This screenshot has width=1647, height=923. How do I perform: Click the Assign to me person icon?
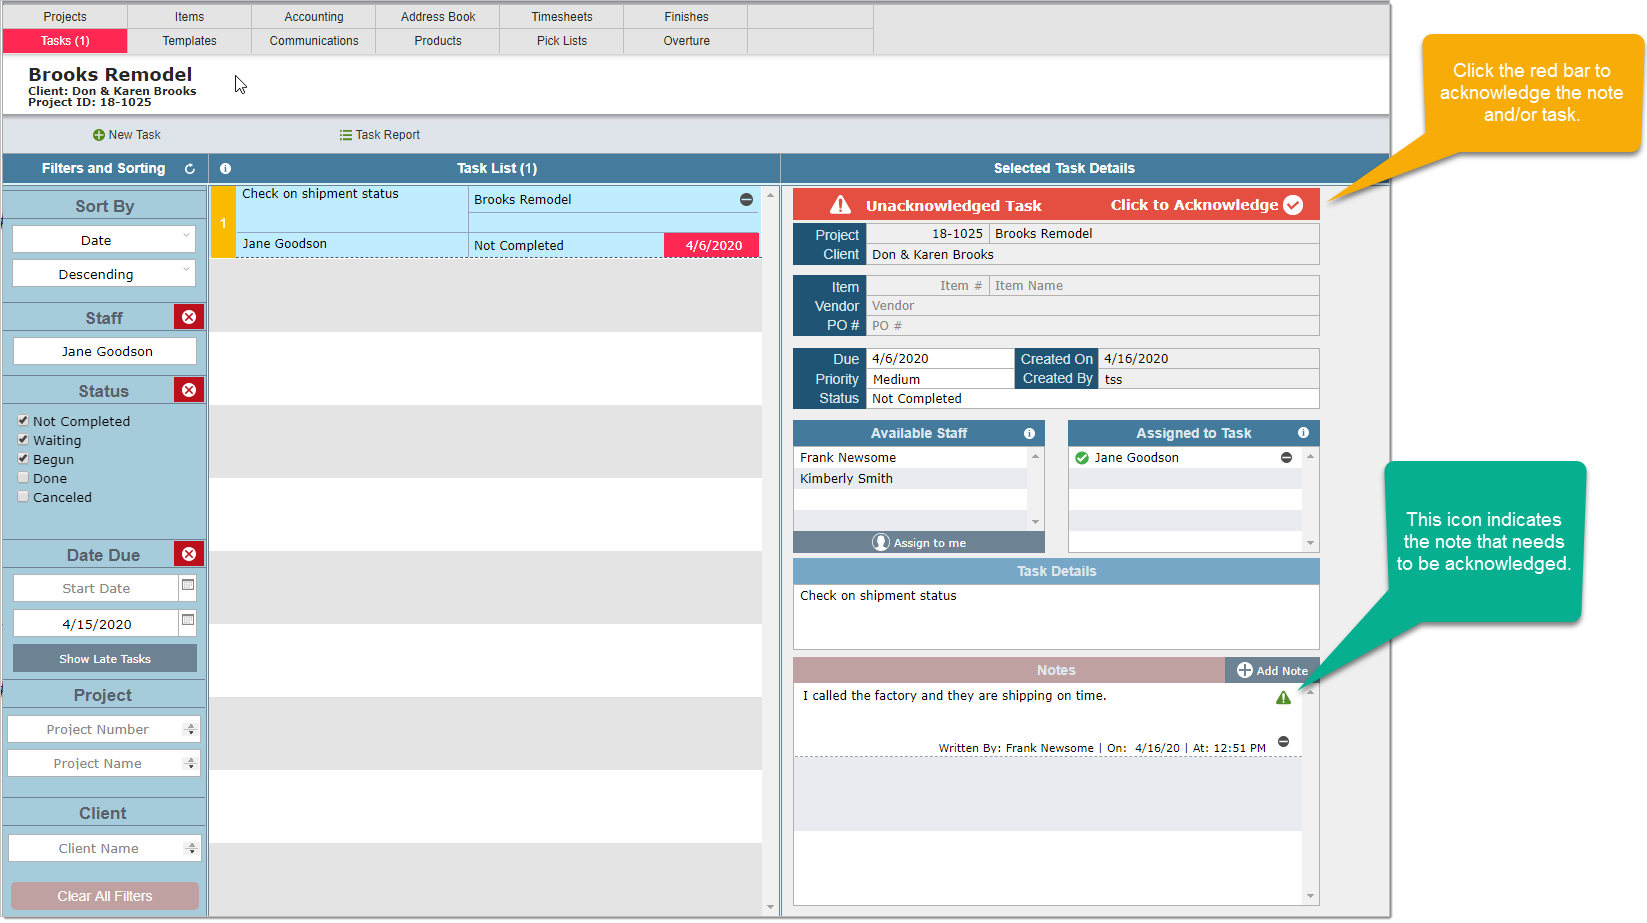(x=881, y=542)
